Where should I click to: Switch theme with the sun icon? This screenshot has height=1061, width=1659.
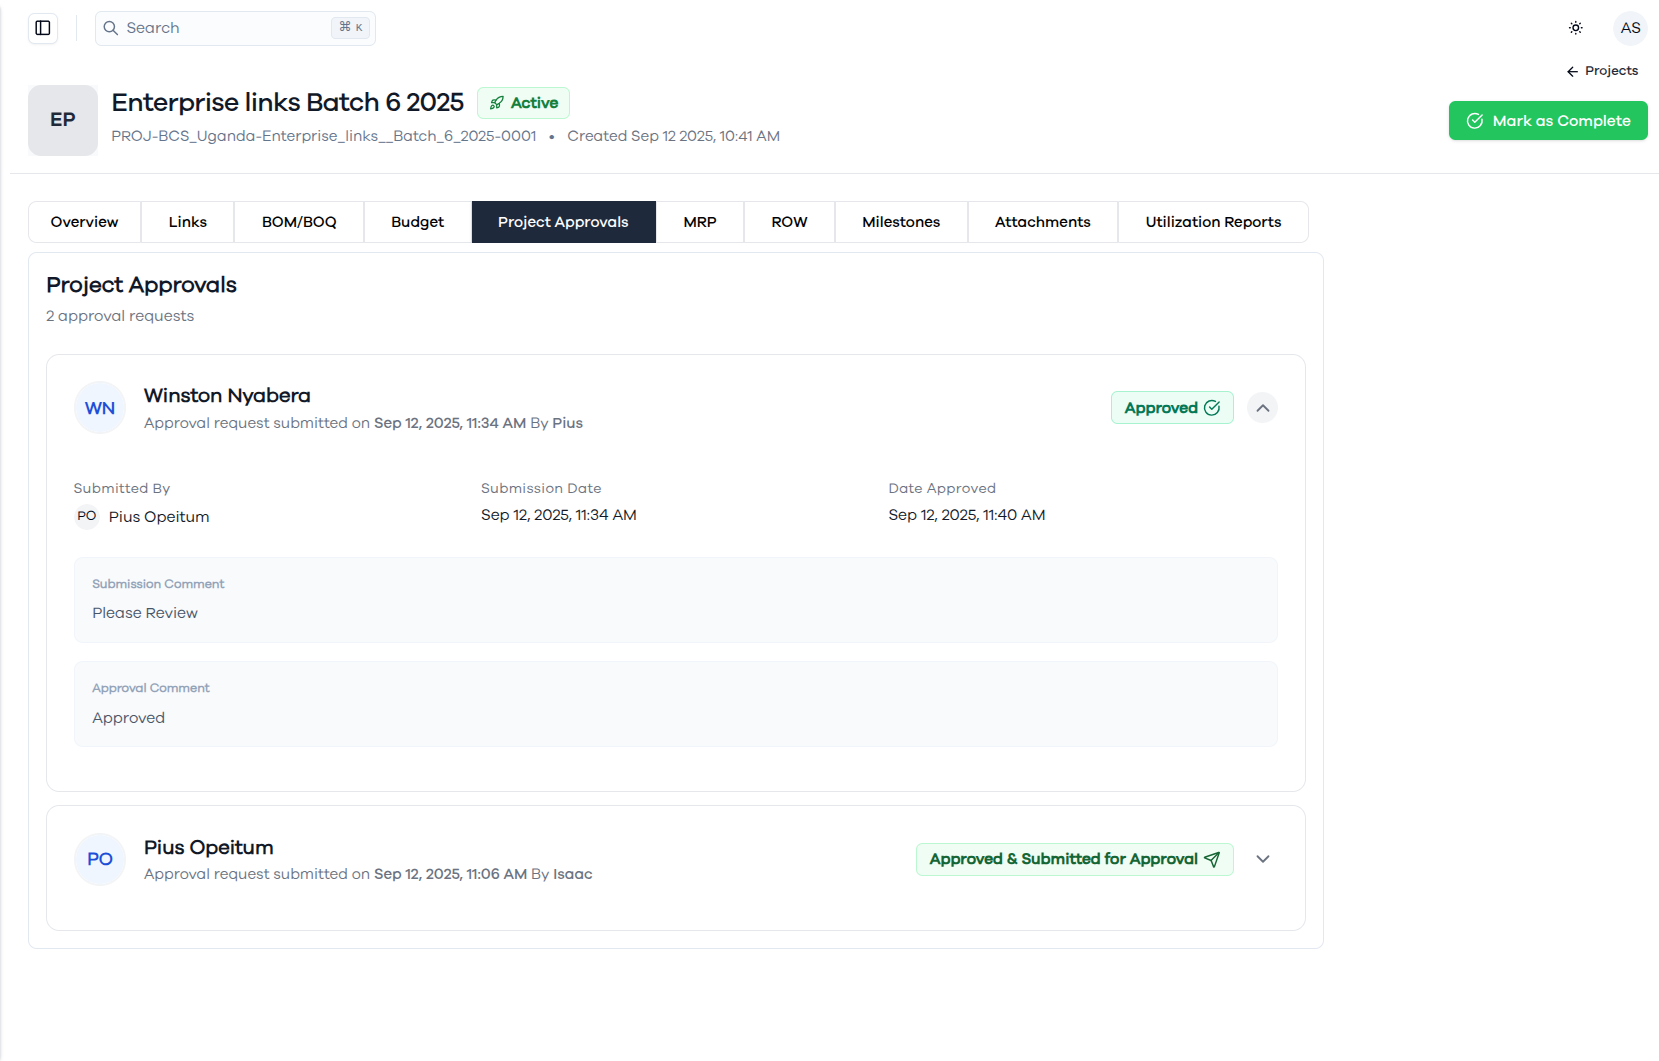coord(1576,28)
